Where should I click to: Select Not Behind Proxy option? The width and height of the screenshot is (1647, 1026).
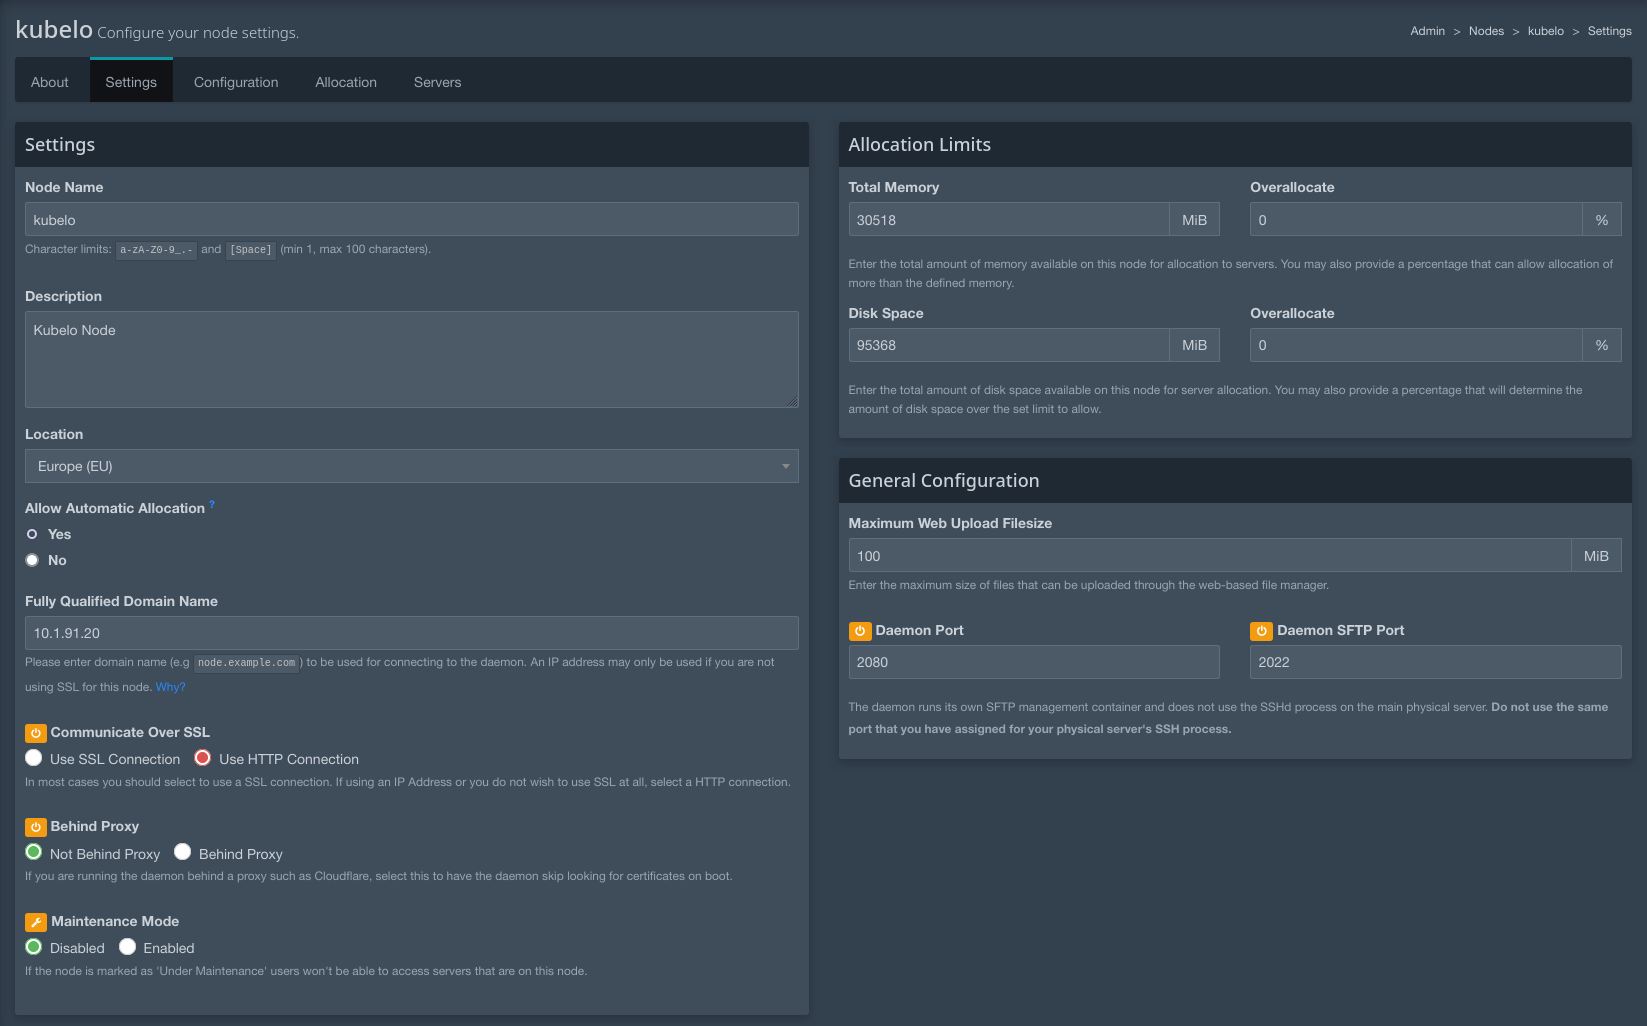click(x=34, y=852)
